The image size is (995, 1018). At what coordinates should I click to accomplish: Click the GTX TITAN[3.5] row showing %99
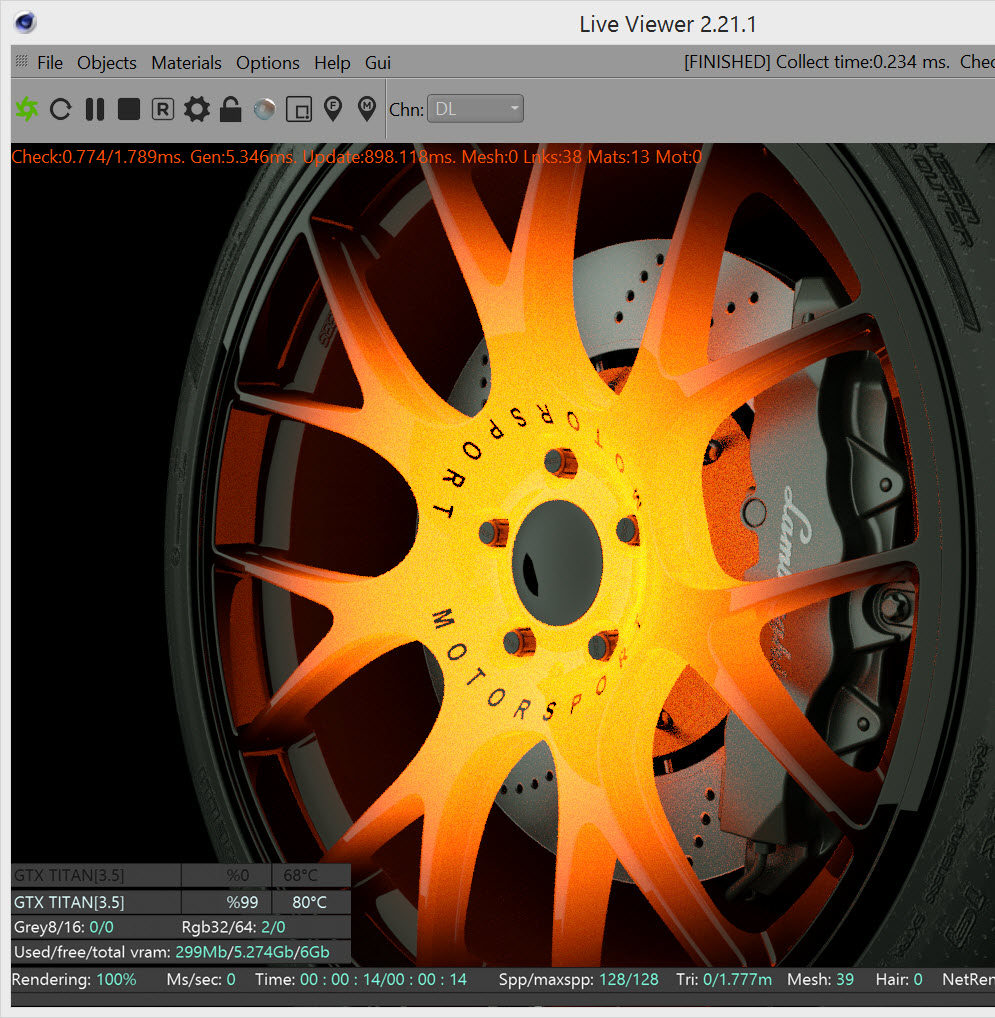(x=181, y=902)
